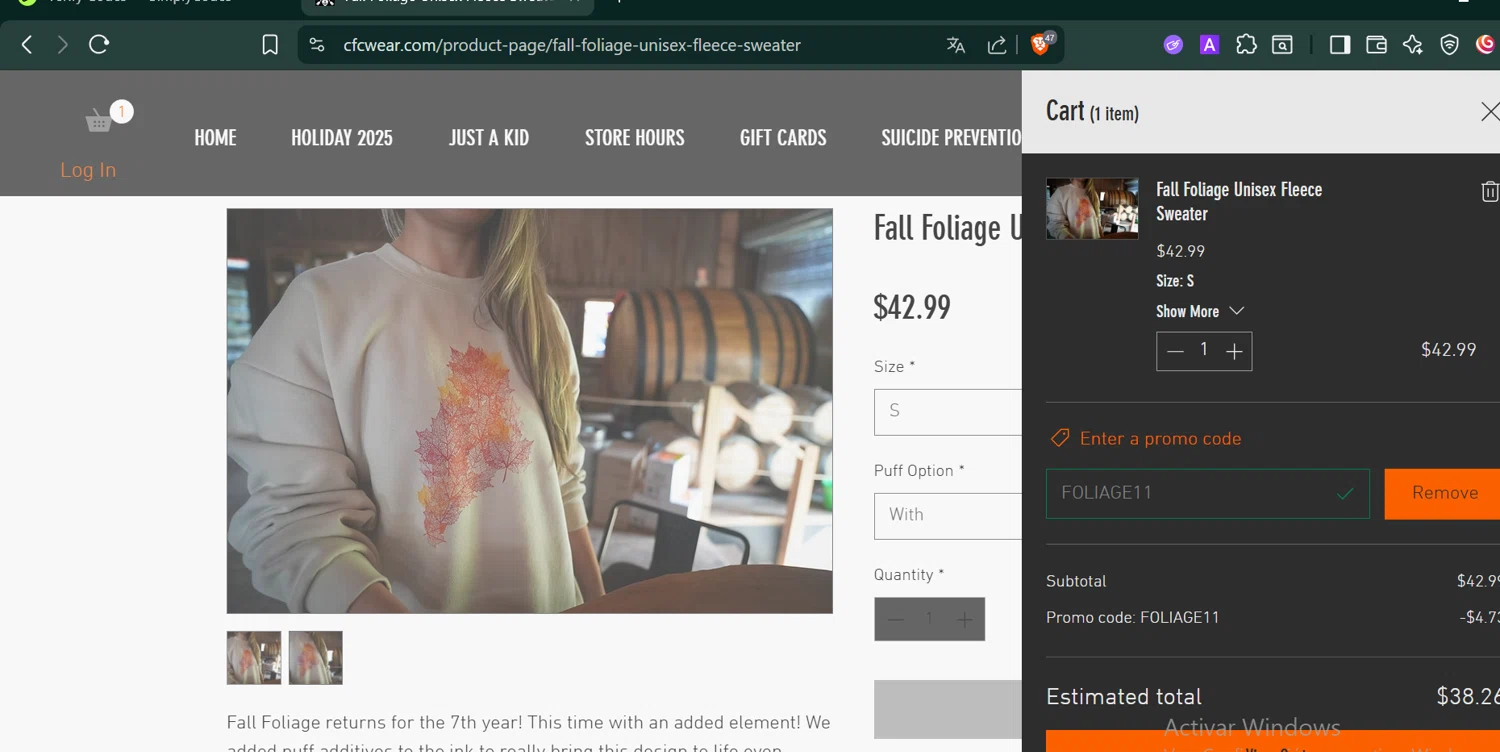Reload the page with the refresh icon
The height and width of the screenshot is (752, 1500).
(x=99, y=44)
